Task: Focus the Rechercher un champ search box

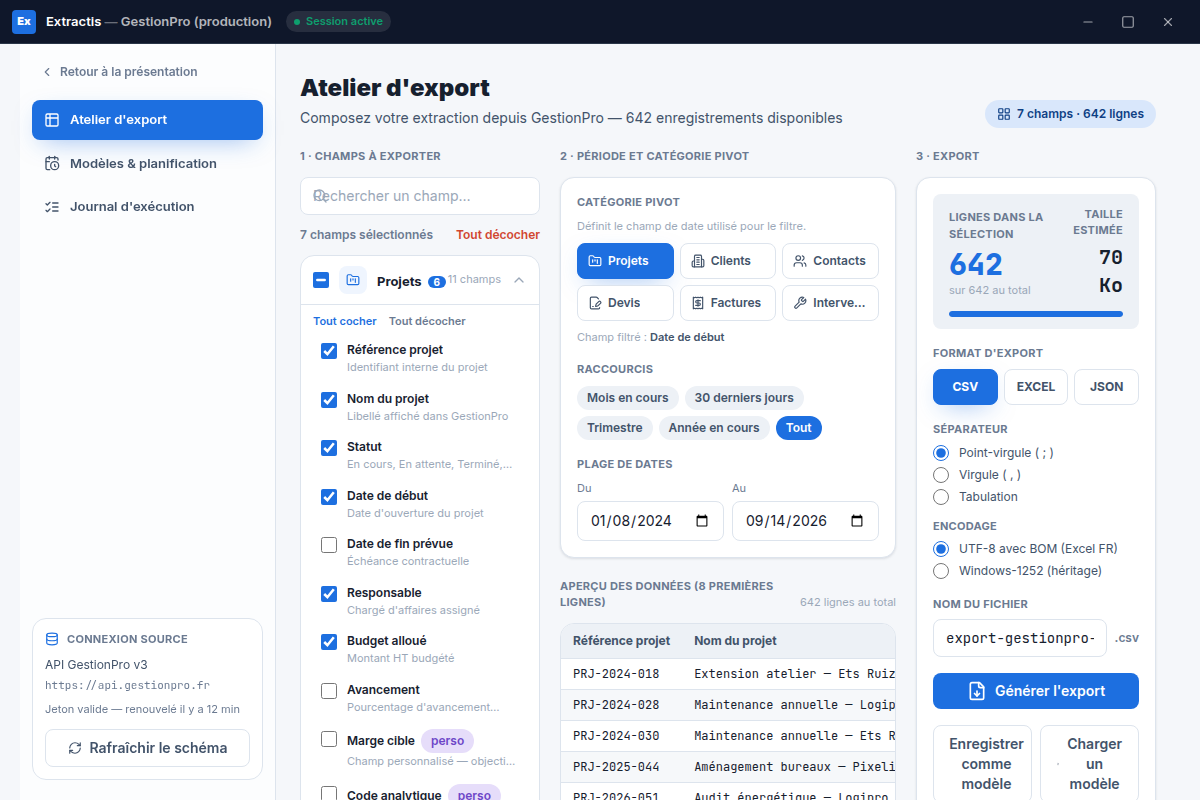Action: click(x=420, y=196)
